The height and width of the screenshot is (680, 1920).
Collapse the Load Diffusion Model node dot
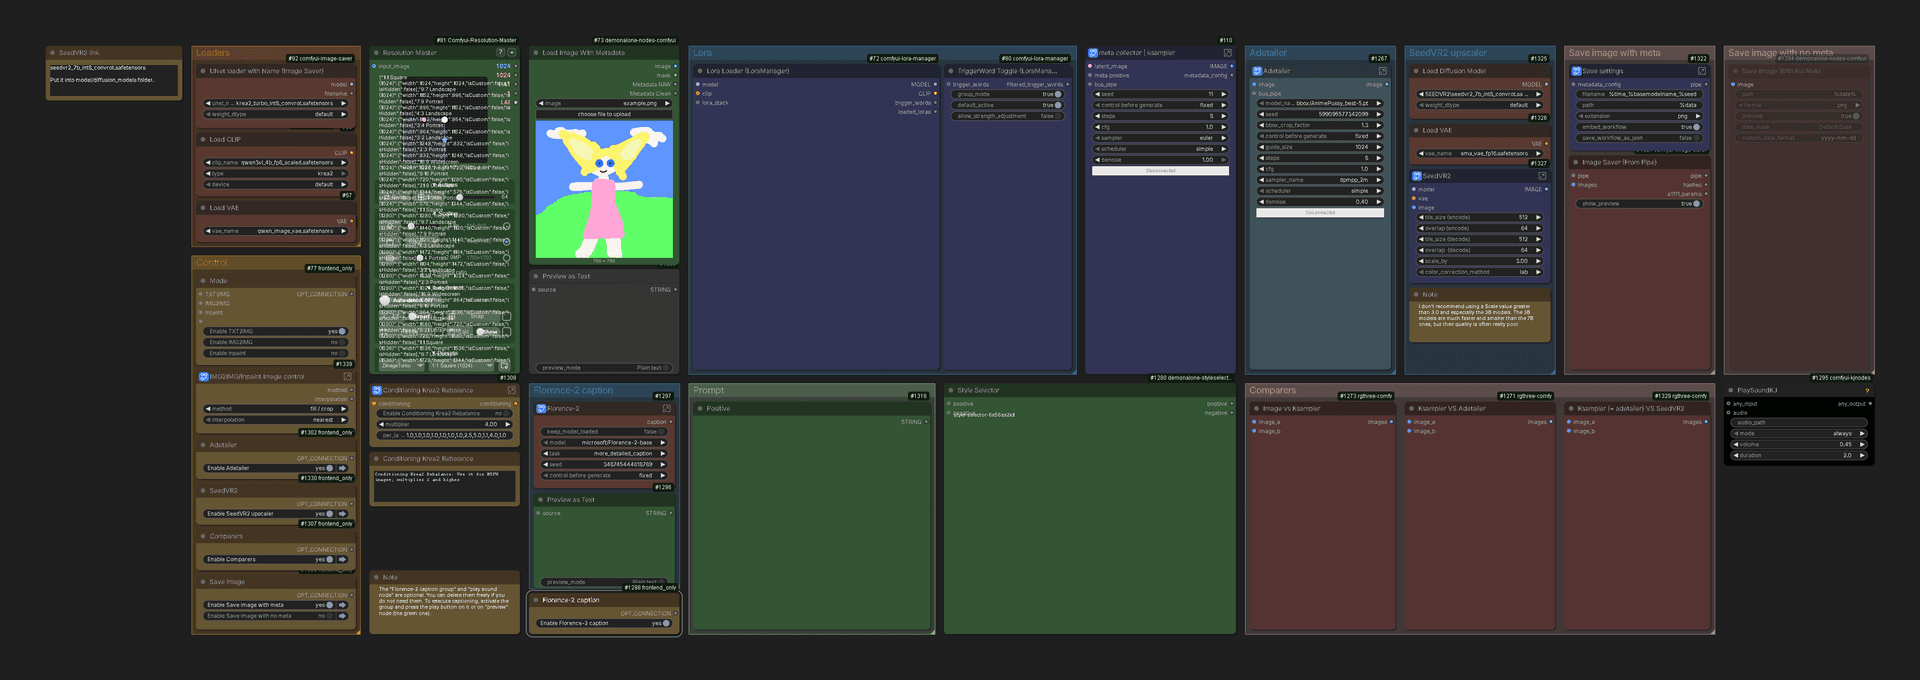pos(1416,71)
